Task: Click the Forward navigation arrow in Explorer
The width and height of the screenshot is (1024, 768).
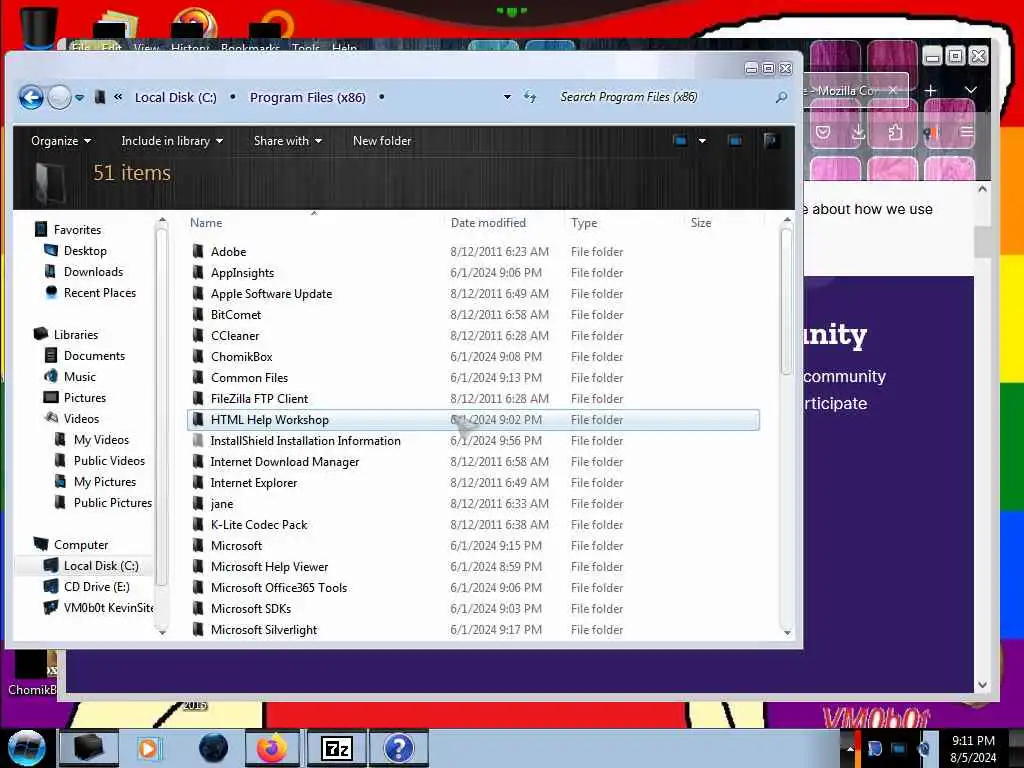Action: [x=59, y=97]
